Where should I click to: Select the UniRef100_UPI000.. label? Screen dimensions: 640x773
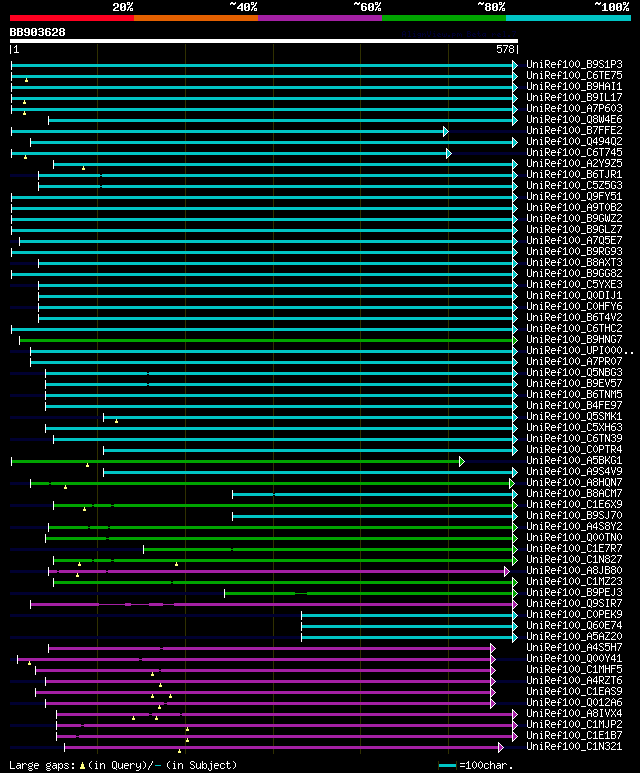(x=580, y=351)
